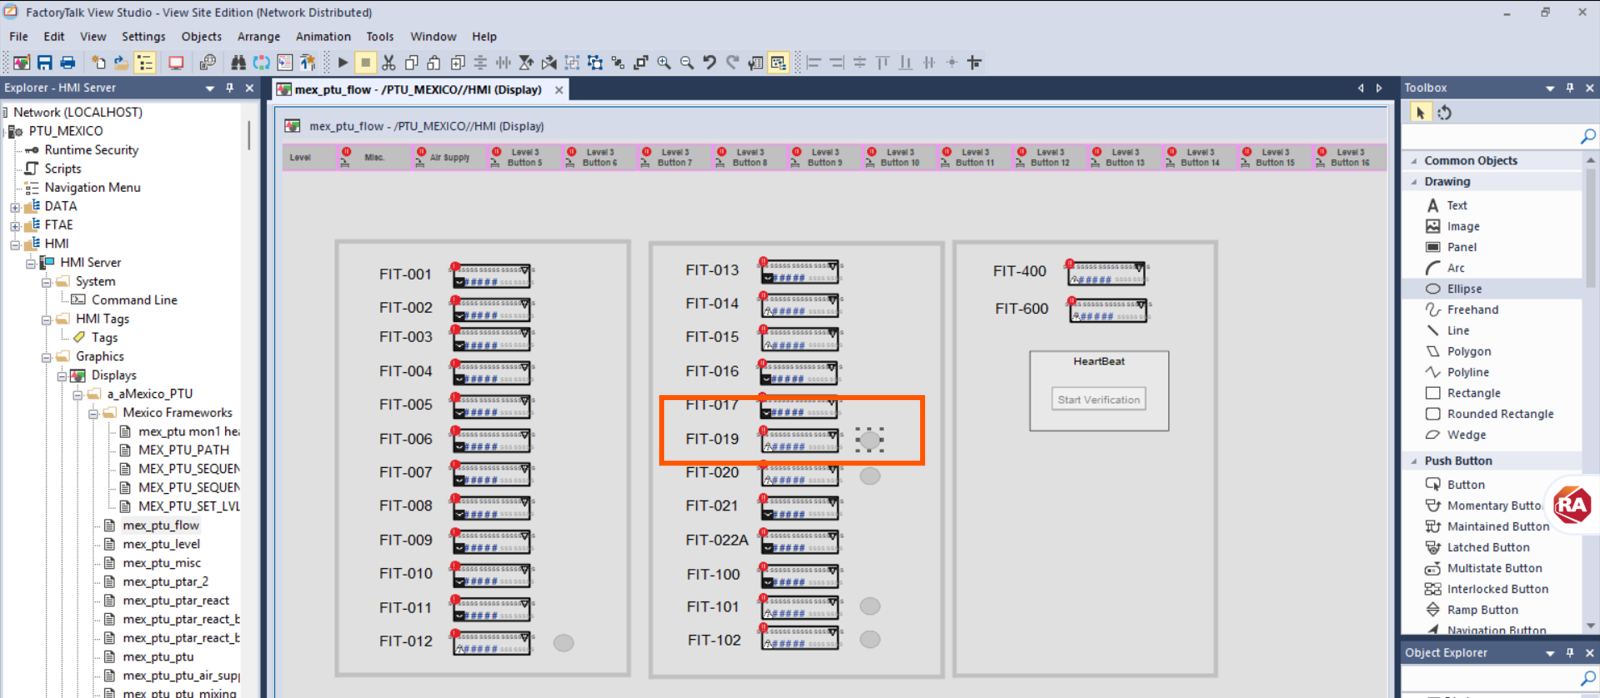
Task: Click the Copy icon in the toolbar
Action: [412, 63]
